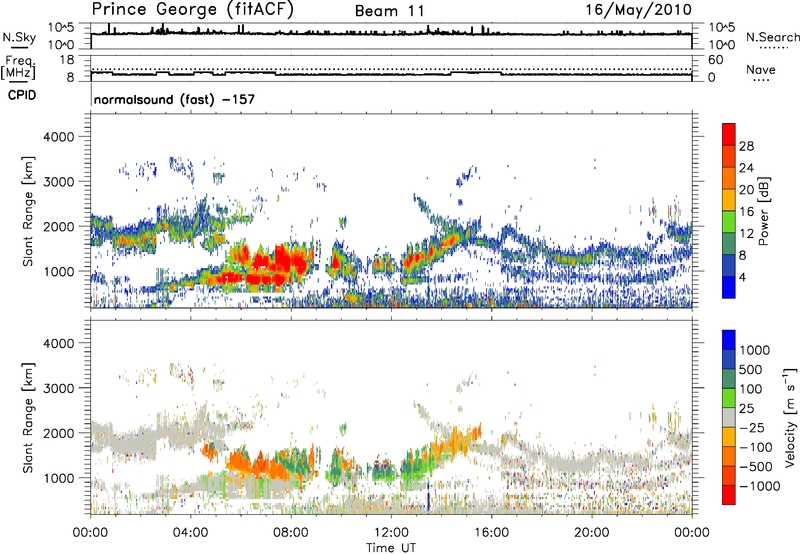Click the 'CPID' label
The width and height of the screenshot is (800, 554).
click(x=21, y=95)
